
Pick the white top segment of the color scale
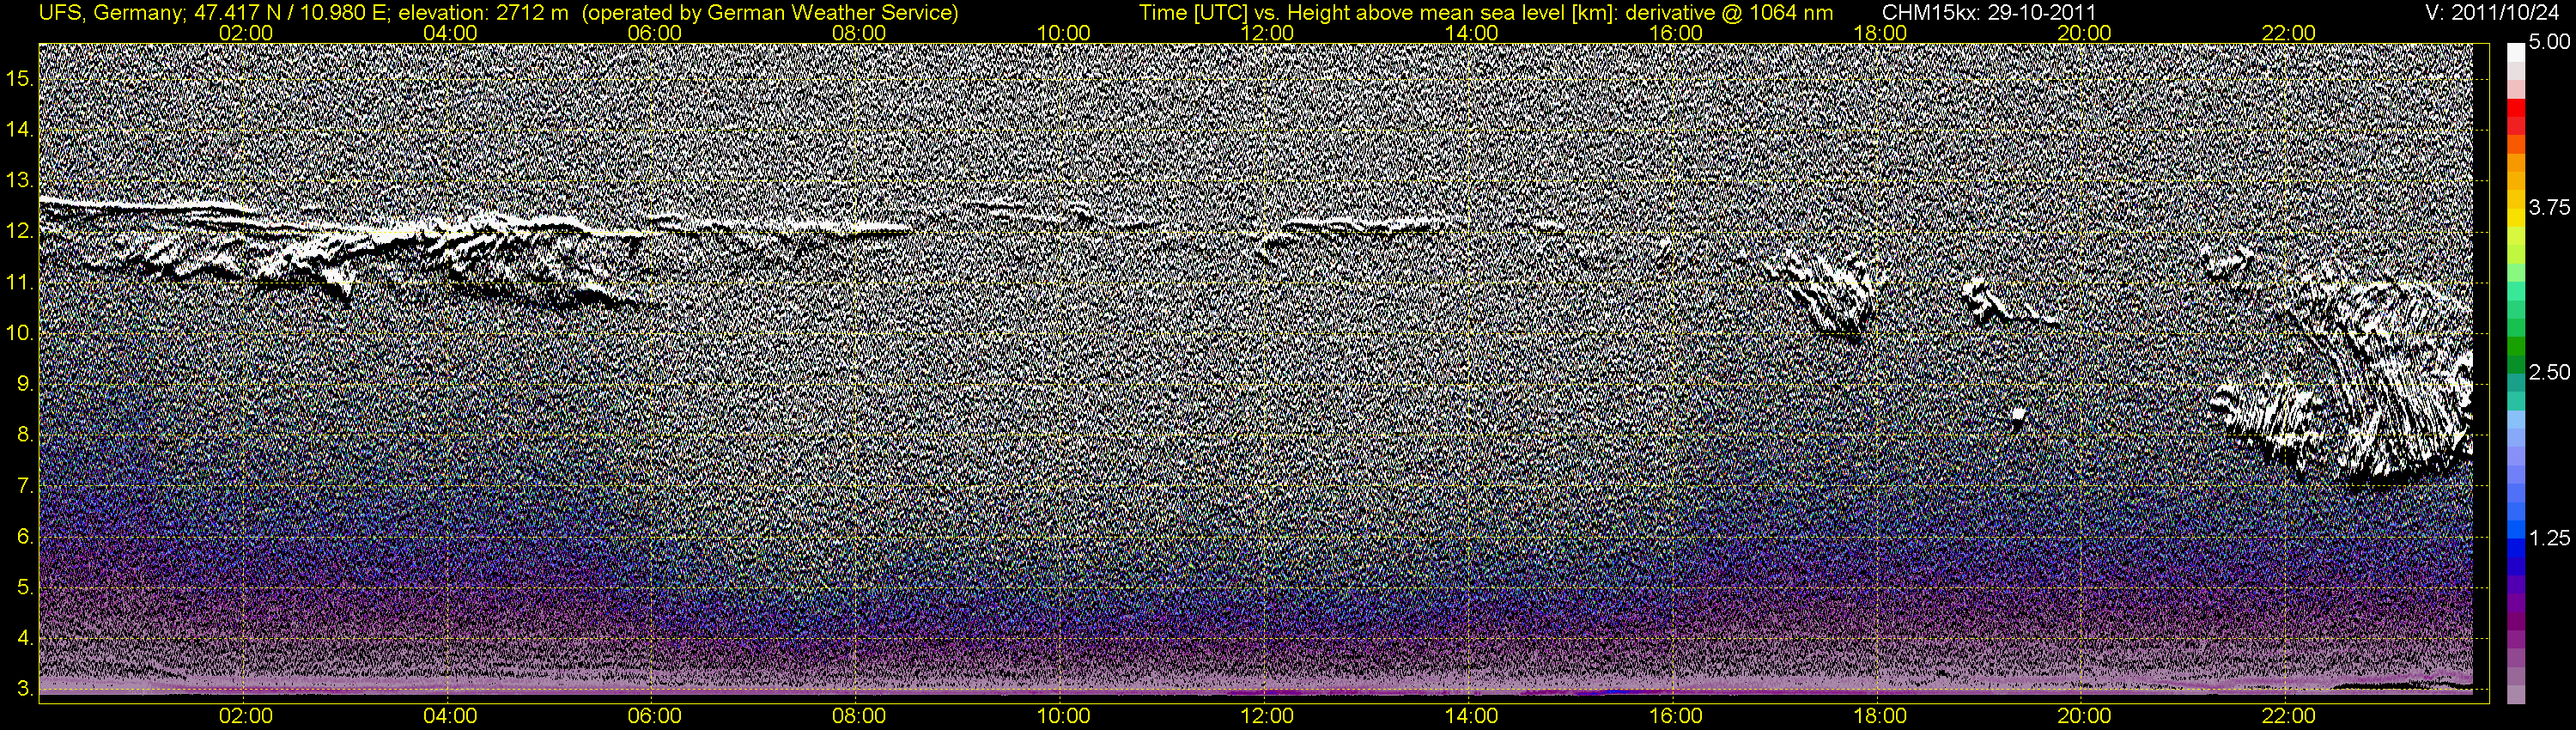tap(2516, 53)
